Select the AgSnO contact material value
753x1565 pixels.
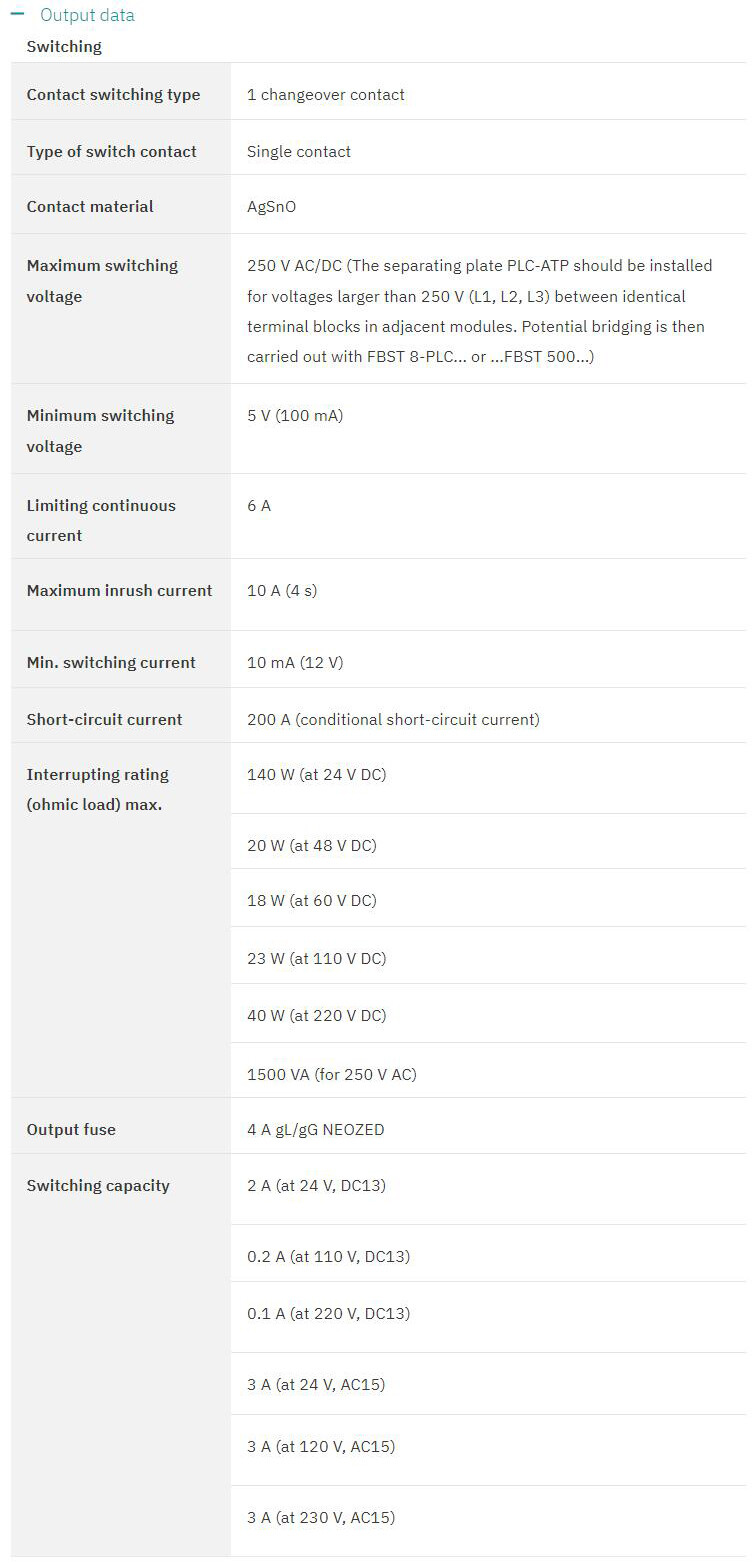tap(272, 207)
